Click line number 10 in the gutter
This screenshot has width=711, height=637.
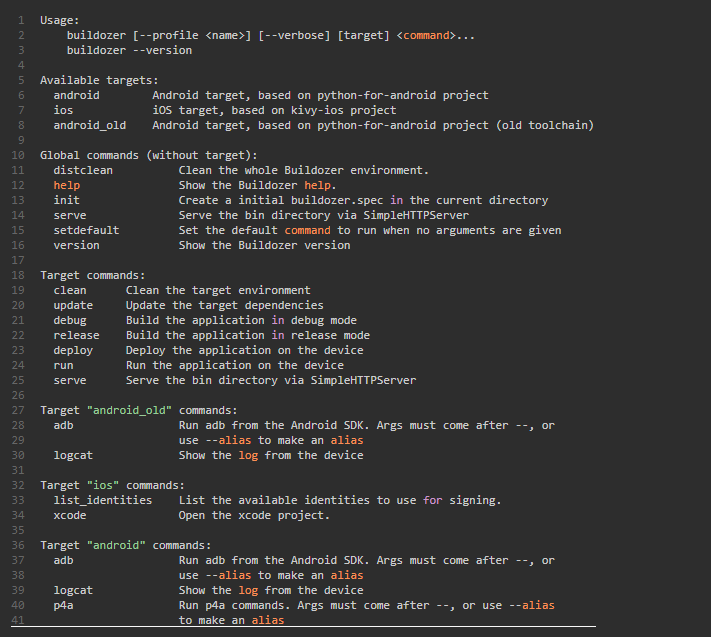[x=18, y=155]
